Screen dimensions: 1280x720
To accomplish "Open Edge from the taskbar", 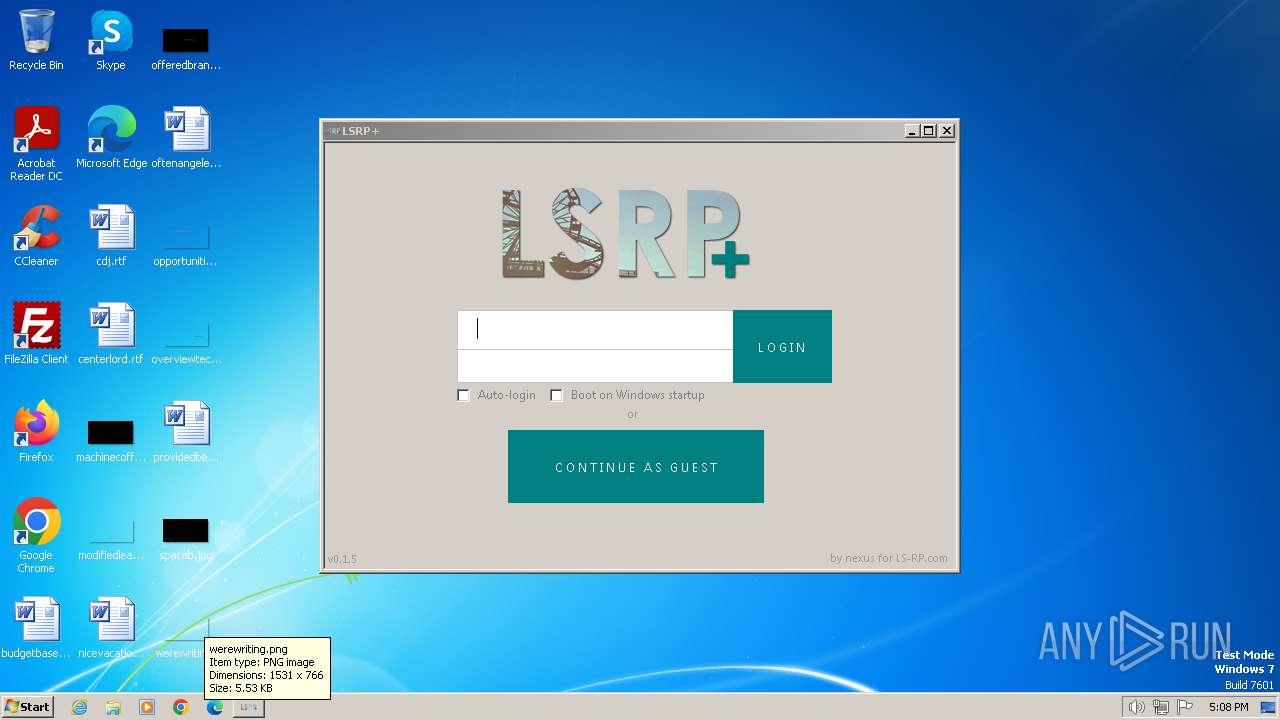I will [x=215, y=707].
